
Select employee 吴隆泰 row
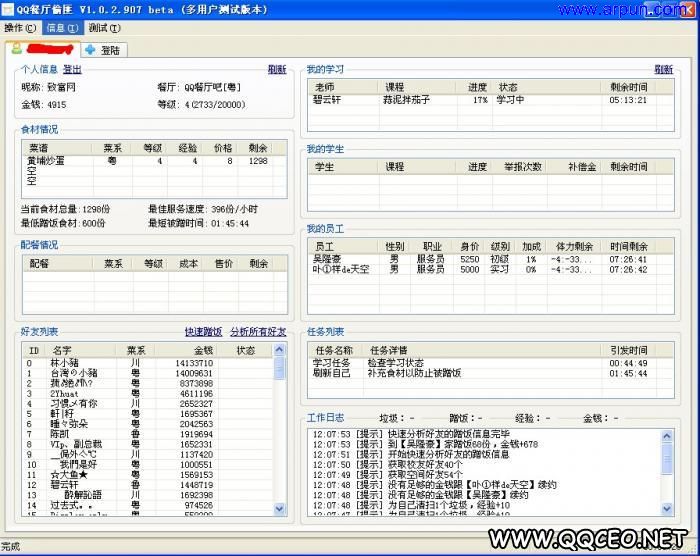point(491,259)
